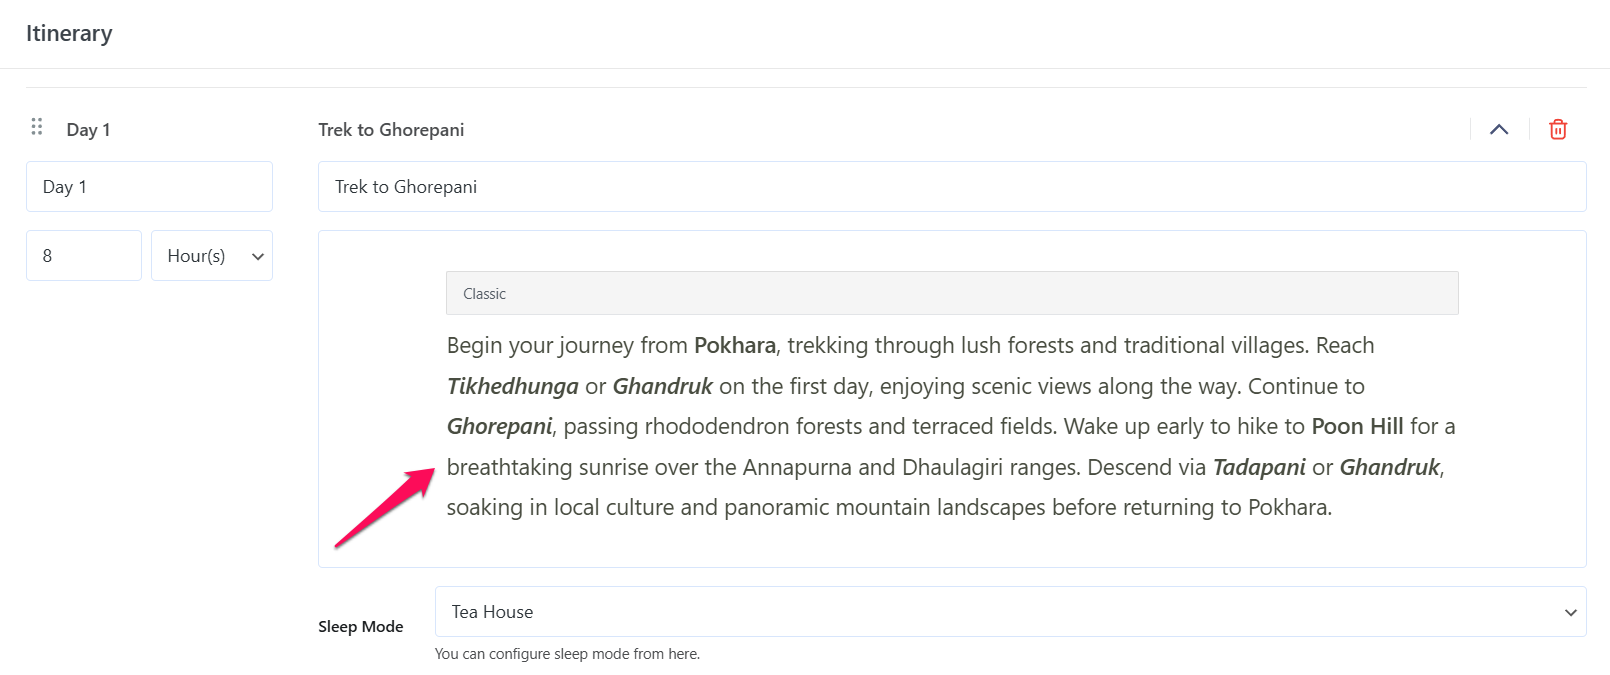
Task: Click the sleep mode configuration help text
Action: pos(566,654)
